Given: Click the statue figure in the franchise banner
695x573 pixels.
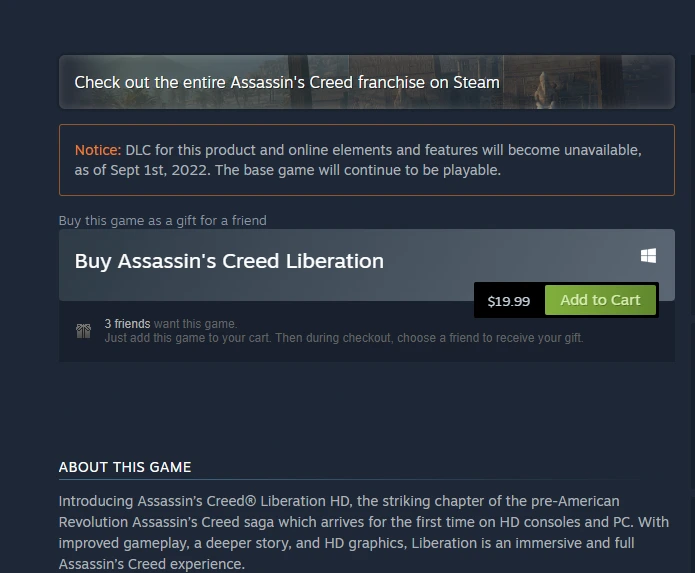Looking at the screenshot, I should pos(544,90).
